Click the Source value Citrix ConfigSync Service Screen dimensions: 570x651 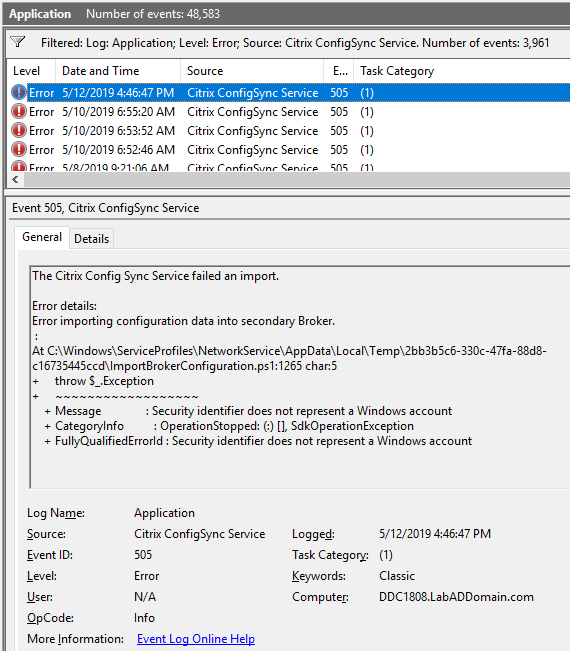(x=199, y=534)
